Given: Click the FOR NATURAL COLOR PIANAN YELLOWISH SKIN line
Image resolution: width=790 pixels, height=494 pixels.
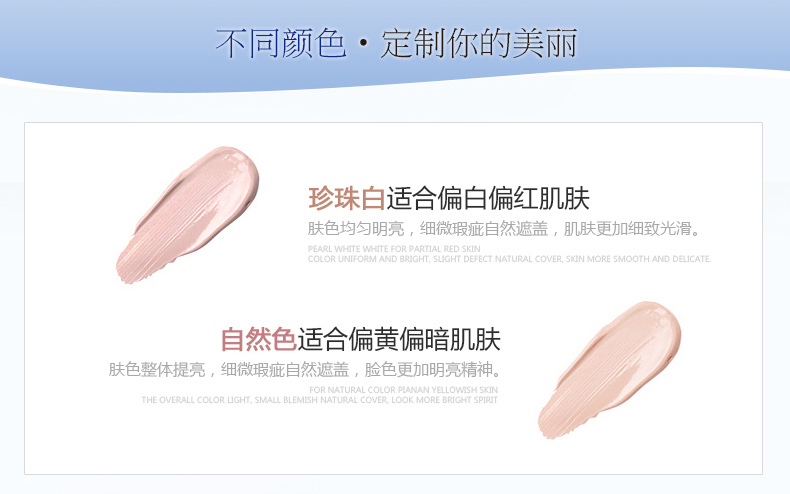Looking at the screenshot, I should pyautogui.click(x=404, y=390).
